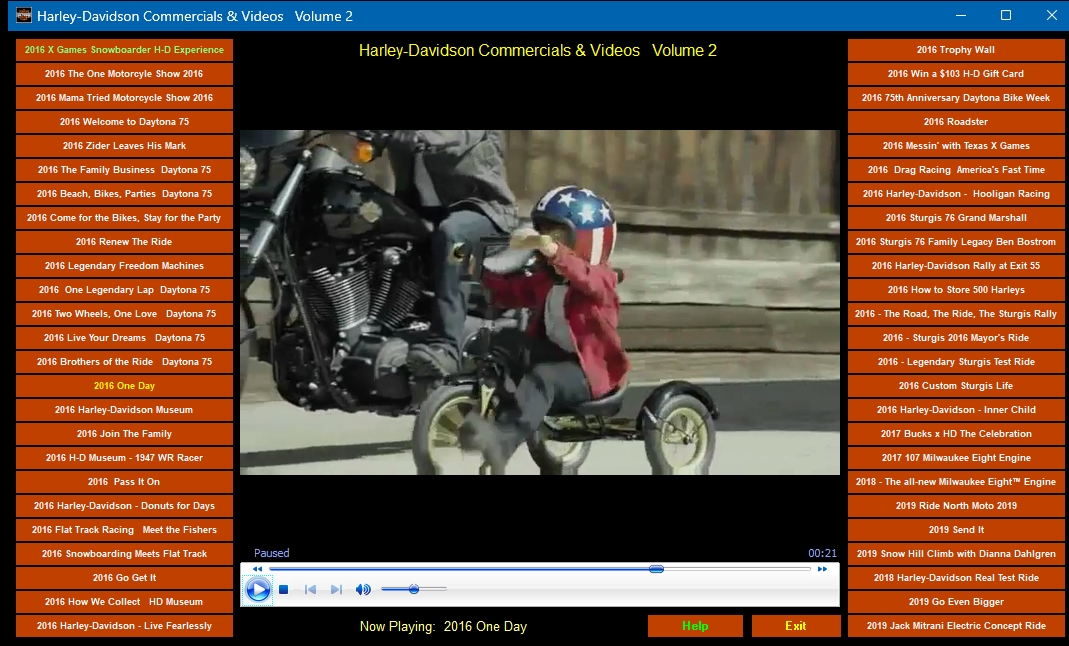This screenshot has width=1069, height=646.
Task: Open 2017 Bucks x HD The Celebration
Action: 956,433
